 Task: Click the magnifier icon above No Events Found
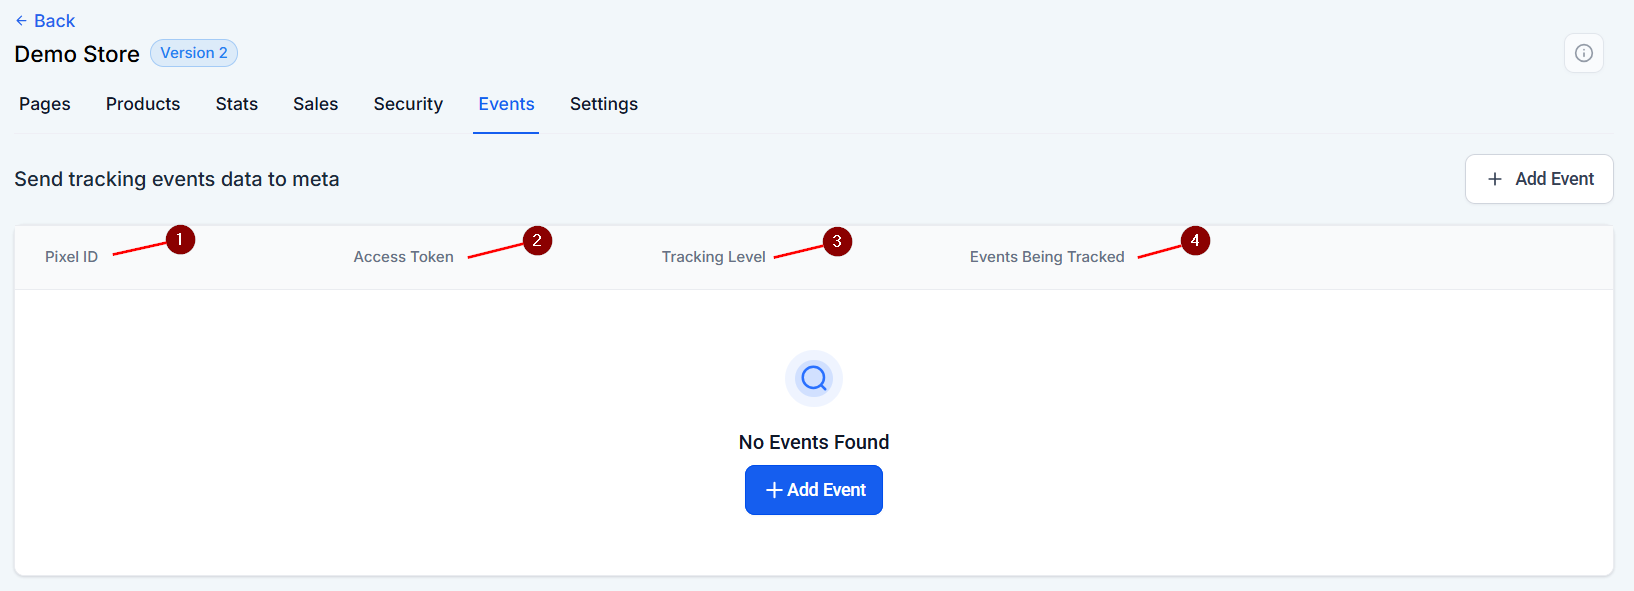pos(814,378)
